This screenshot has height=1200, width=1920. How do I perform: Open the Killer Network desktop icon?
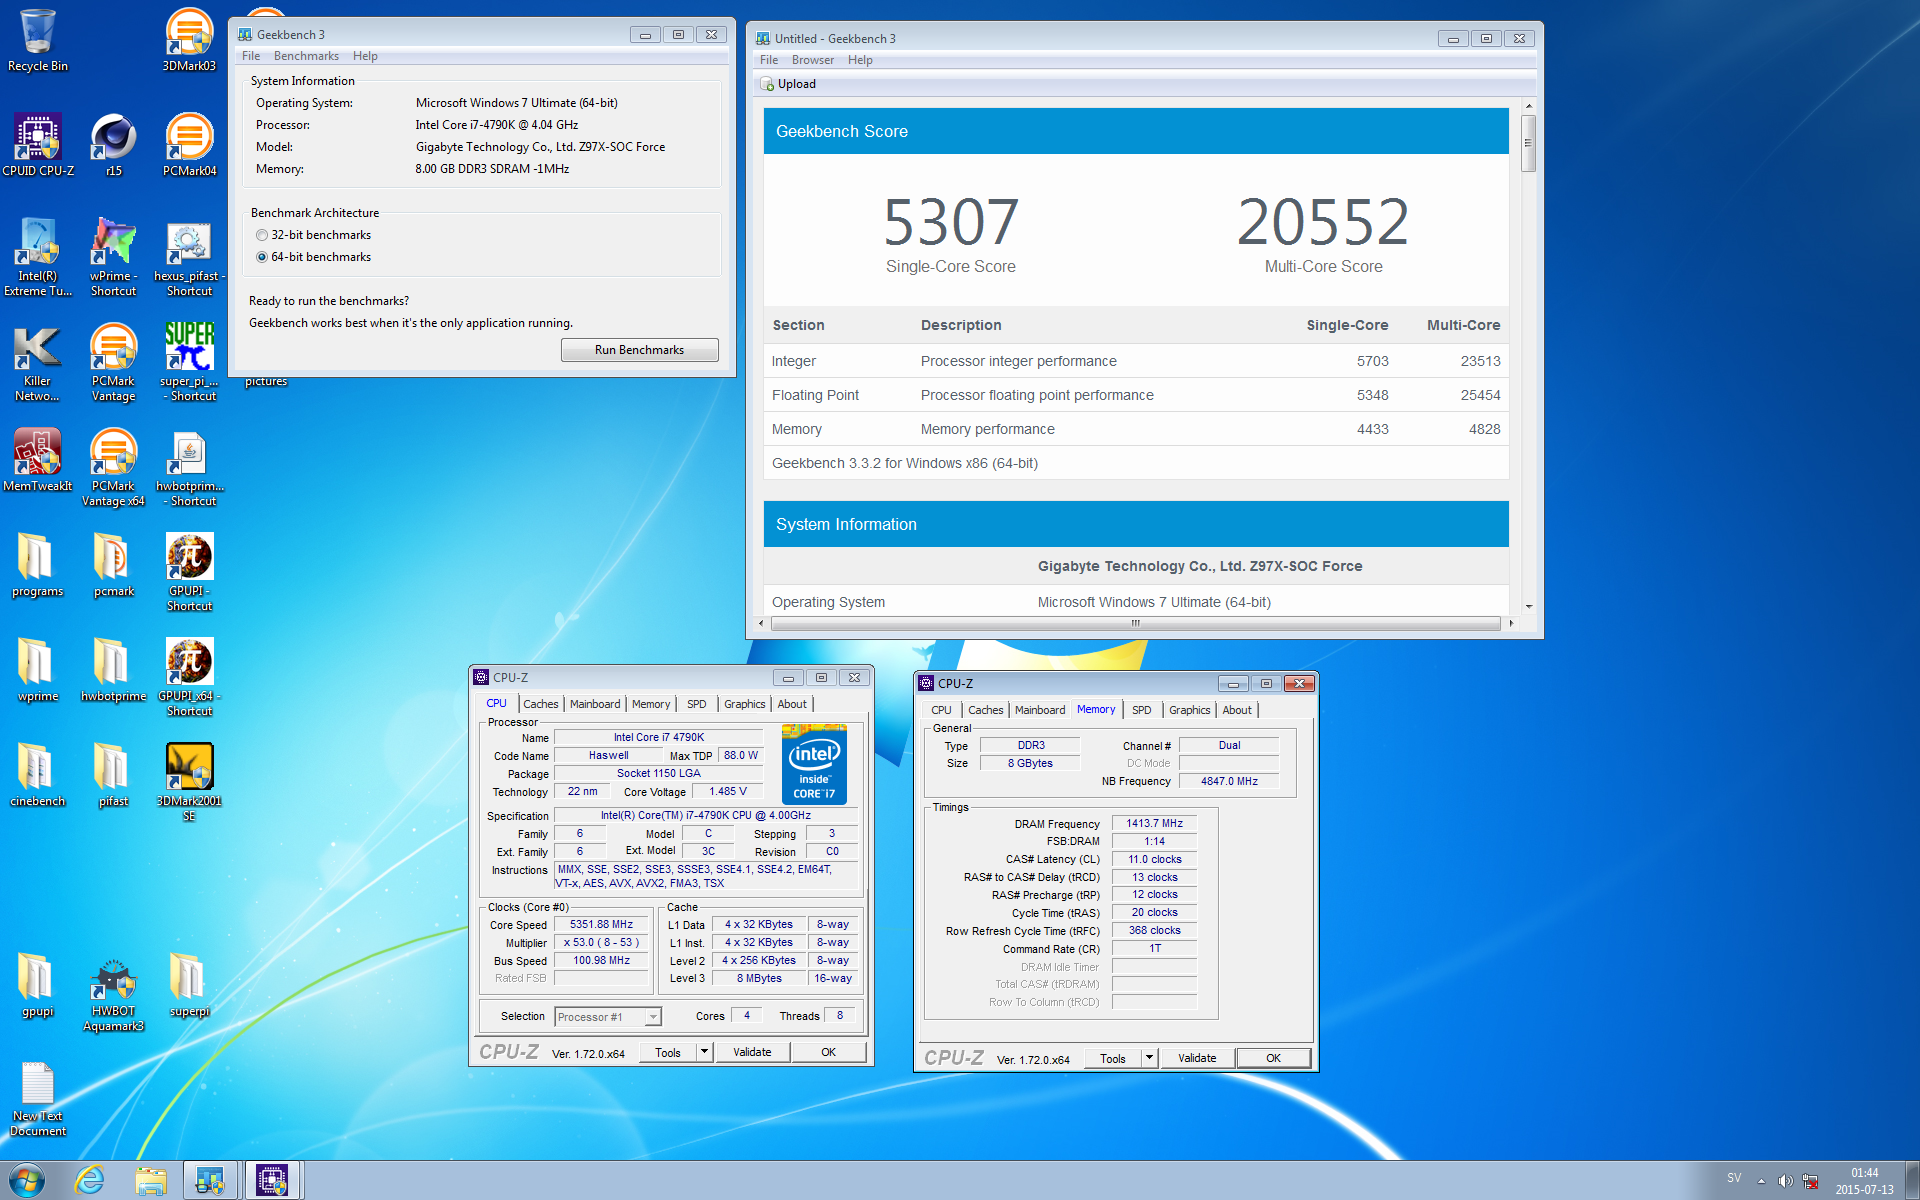click(x=38, y=362)
